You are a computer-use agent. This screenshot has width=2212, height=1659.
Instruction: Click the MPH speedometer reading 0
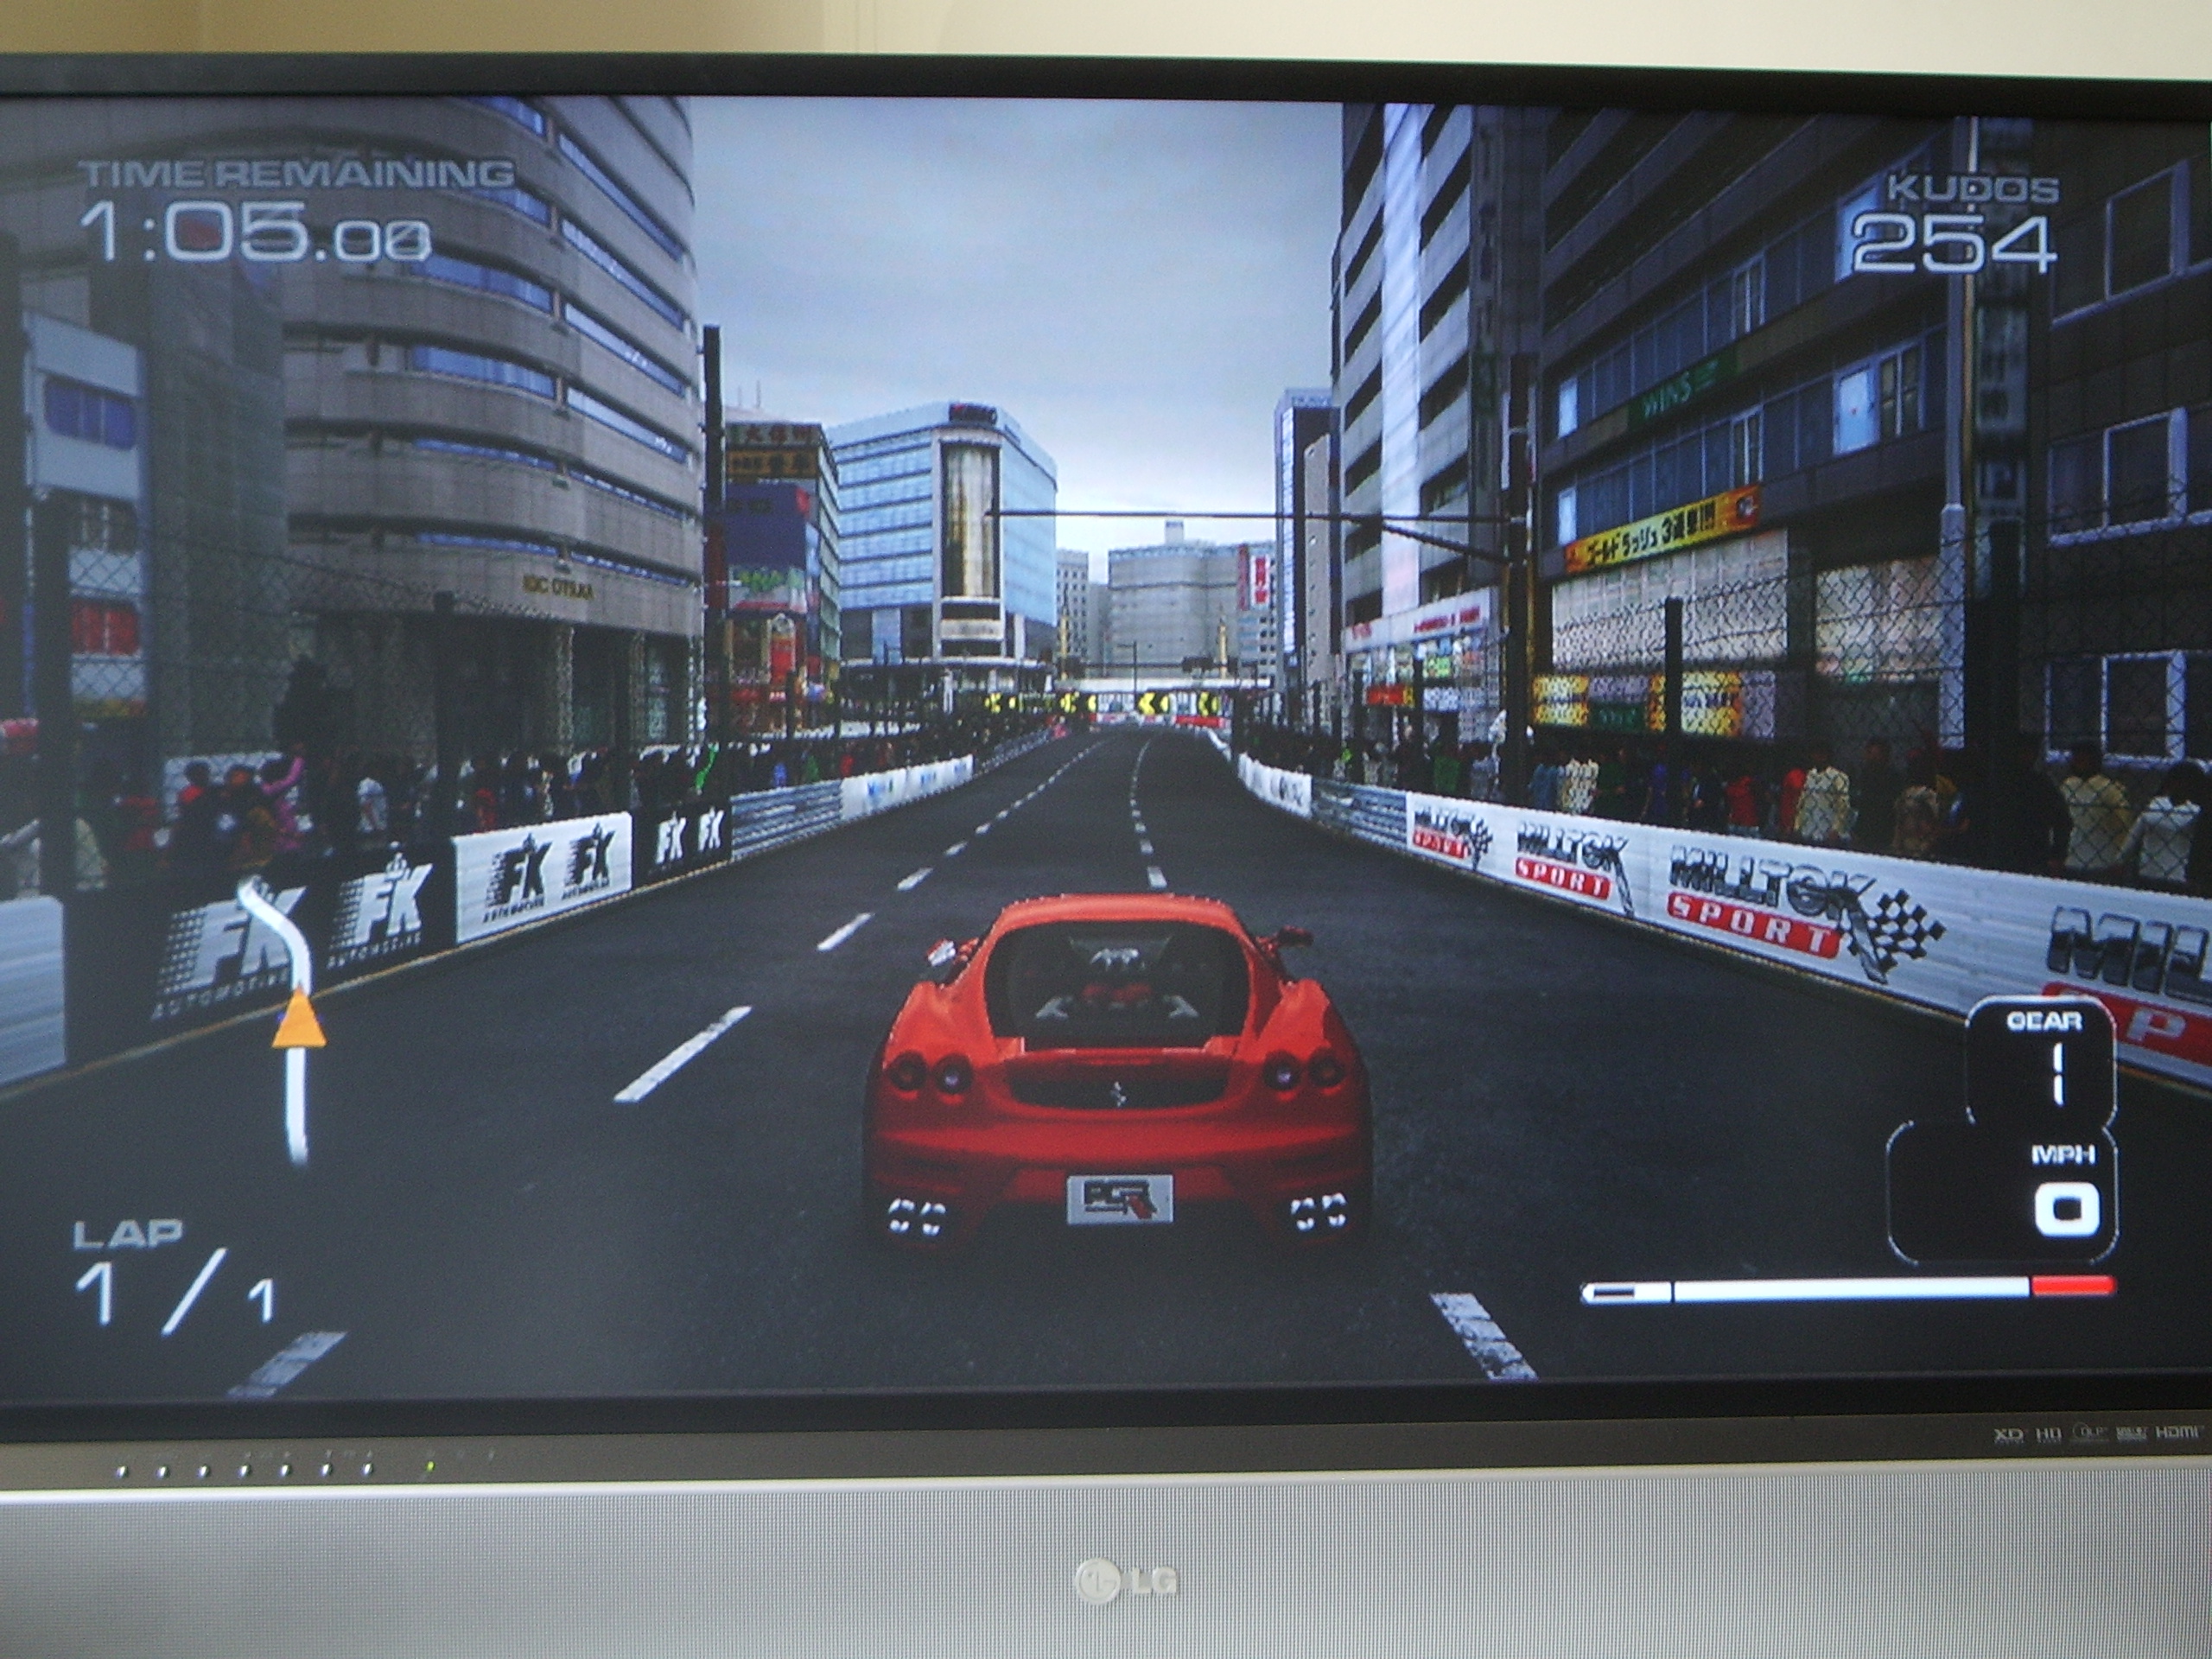pyautogui.click(x=2065, y=1212)
